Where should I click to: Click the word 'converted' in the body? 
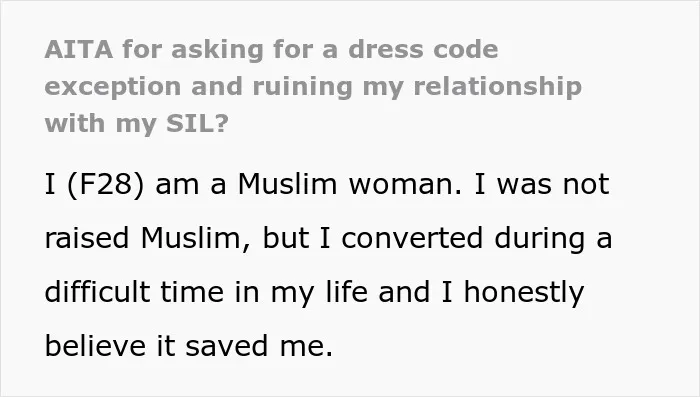(x=412, y=238)
